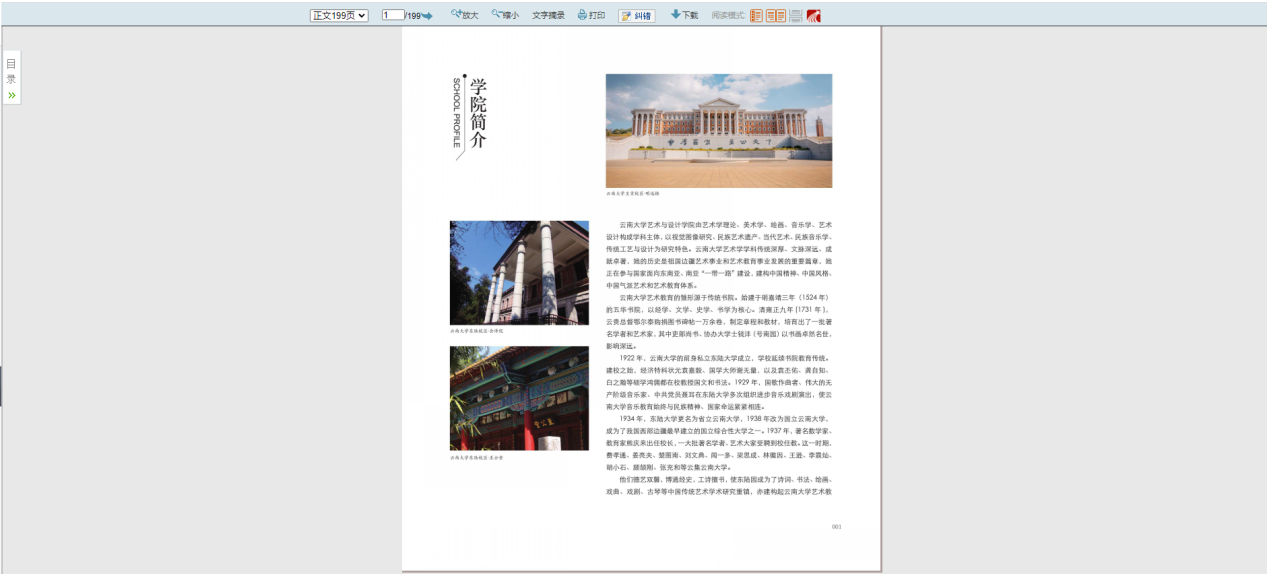
Task: Click the white columns building photo
Action: click(519, 273)
